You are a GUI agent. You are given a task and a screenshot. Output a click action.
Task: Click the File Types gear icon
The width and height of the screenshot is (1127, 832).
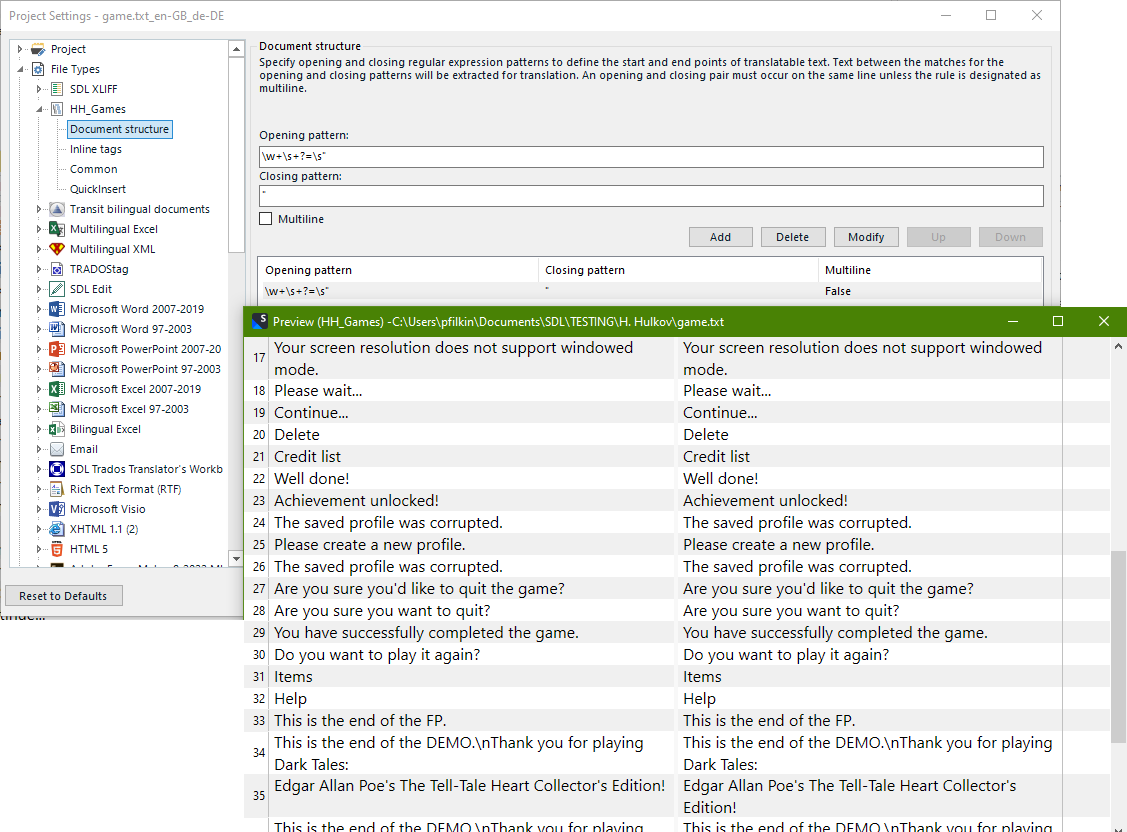coord(38,69)
